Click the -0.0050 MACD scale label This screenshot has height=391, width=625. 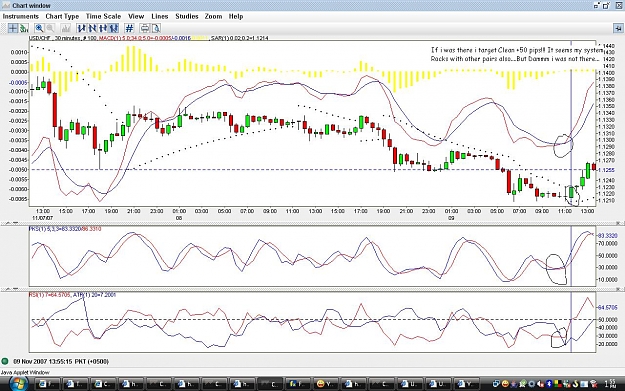click(18, 170)
